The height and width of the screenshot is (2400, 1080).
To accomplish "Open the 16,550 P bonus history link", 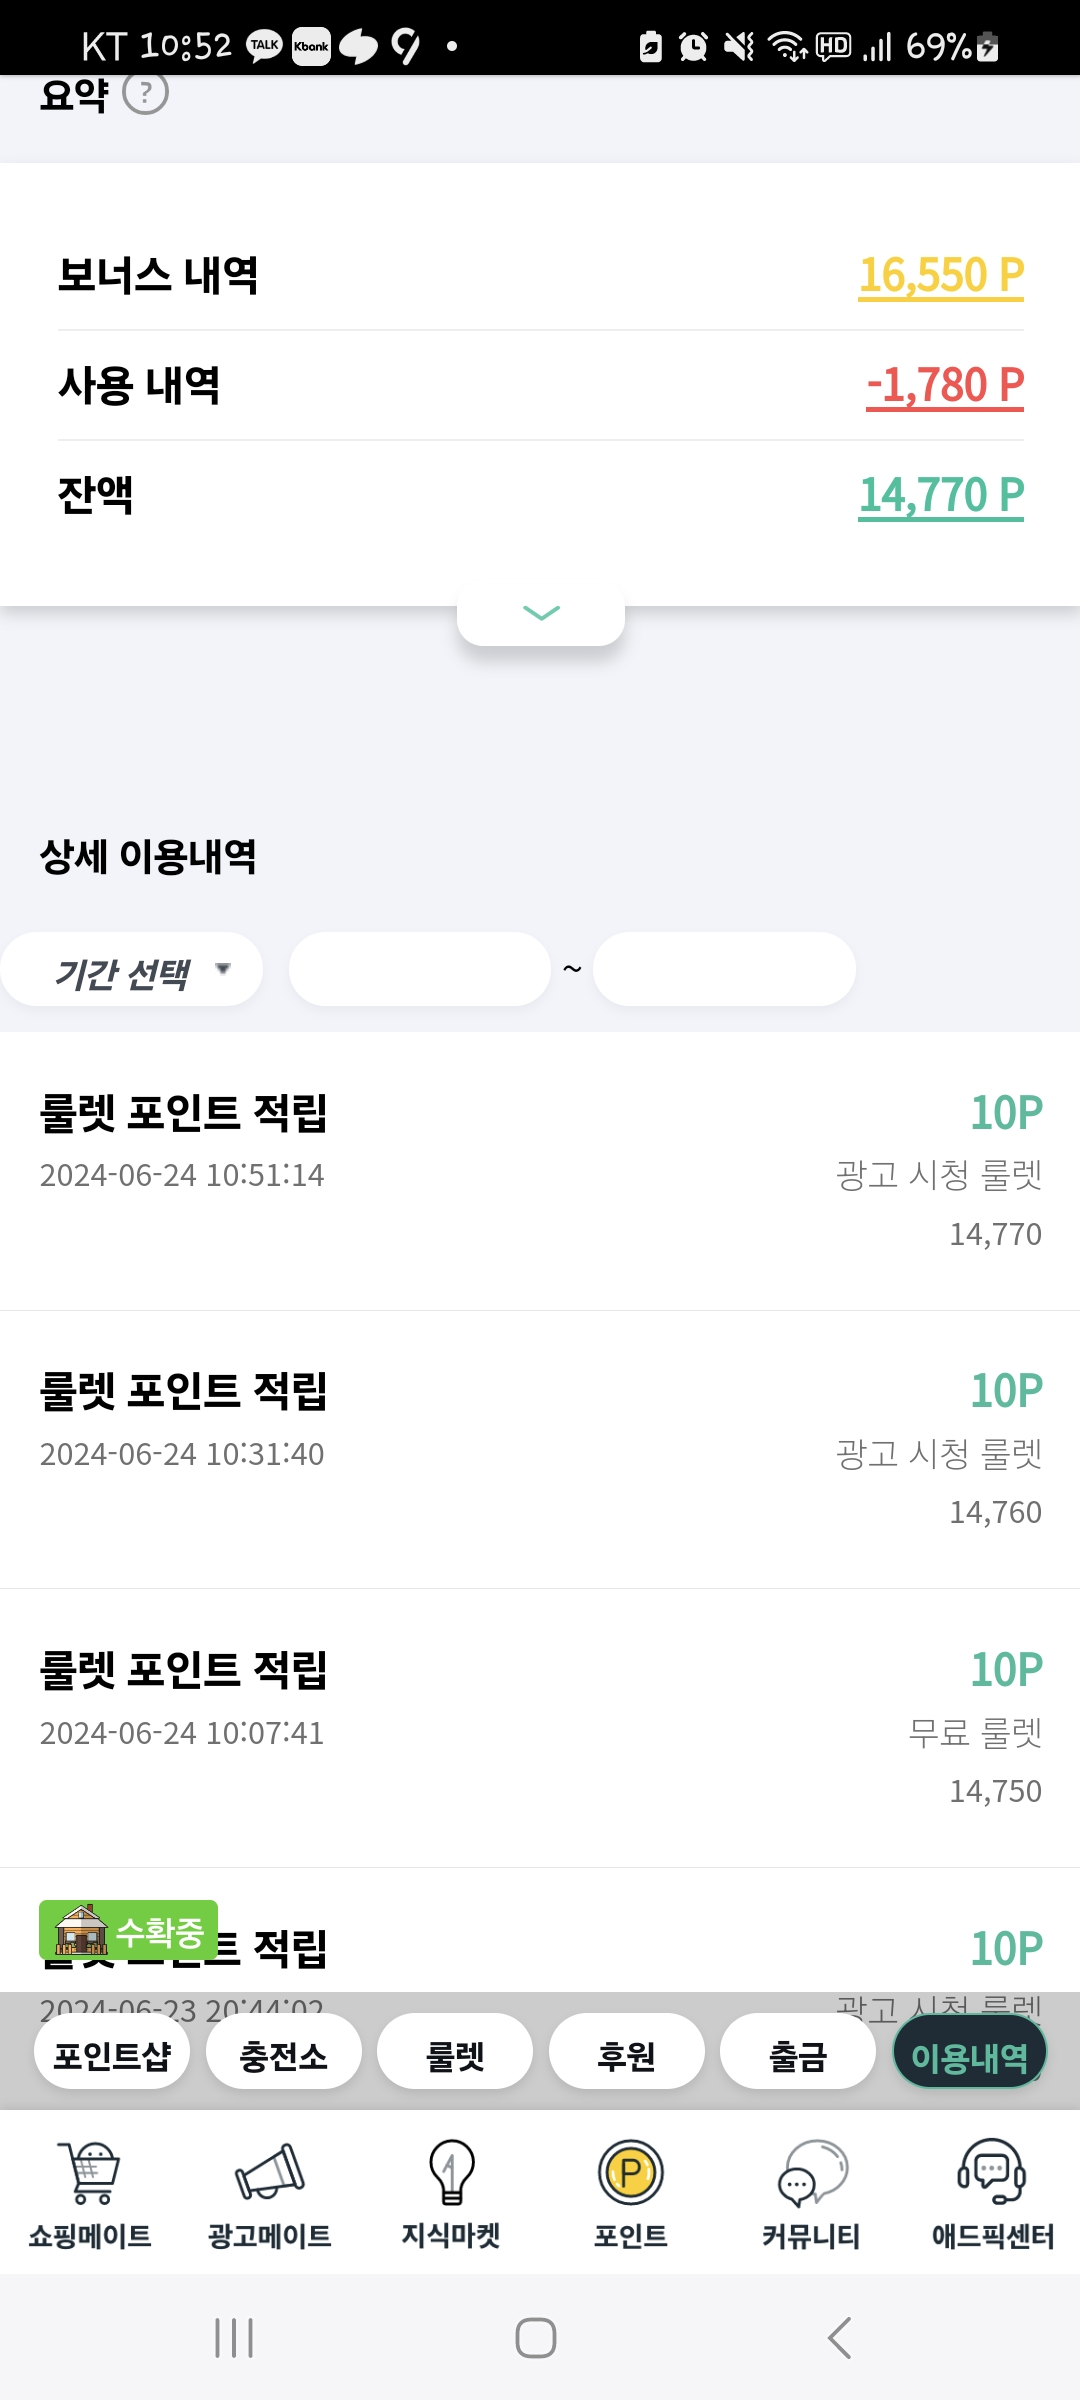I will click(x=941, y=276).
